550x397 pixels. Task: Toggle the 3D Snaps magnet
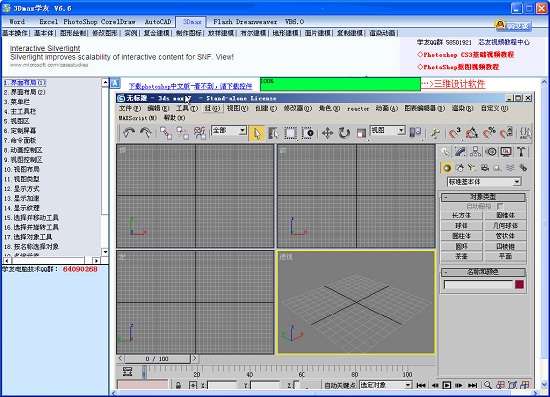point(455,133)
